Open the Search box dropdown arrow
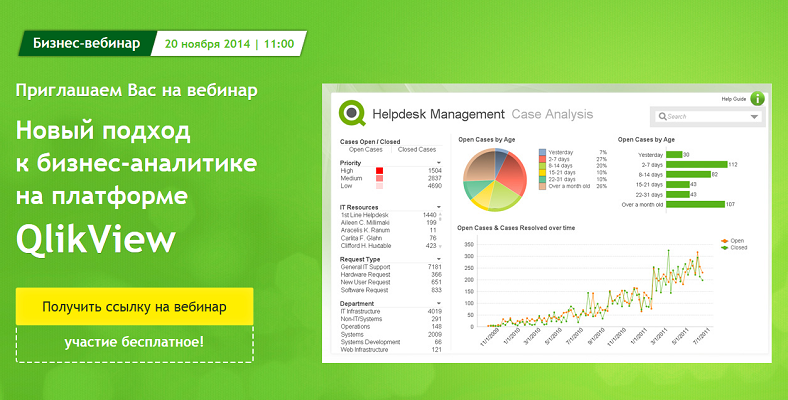 point(754,117)
